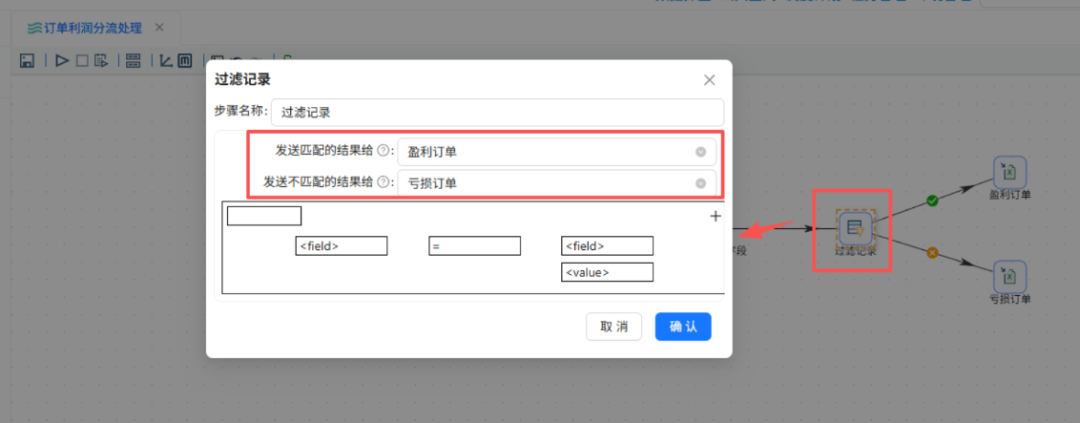Select the 亏损订单 output node
The height and width of the screenshot is (423, 1080).
(1009, 277)
